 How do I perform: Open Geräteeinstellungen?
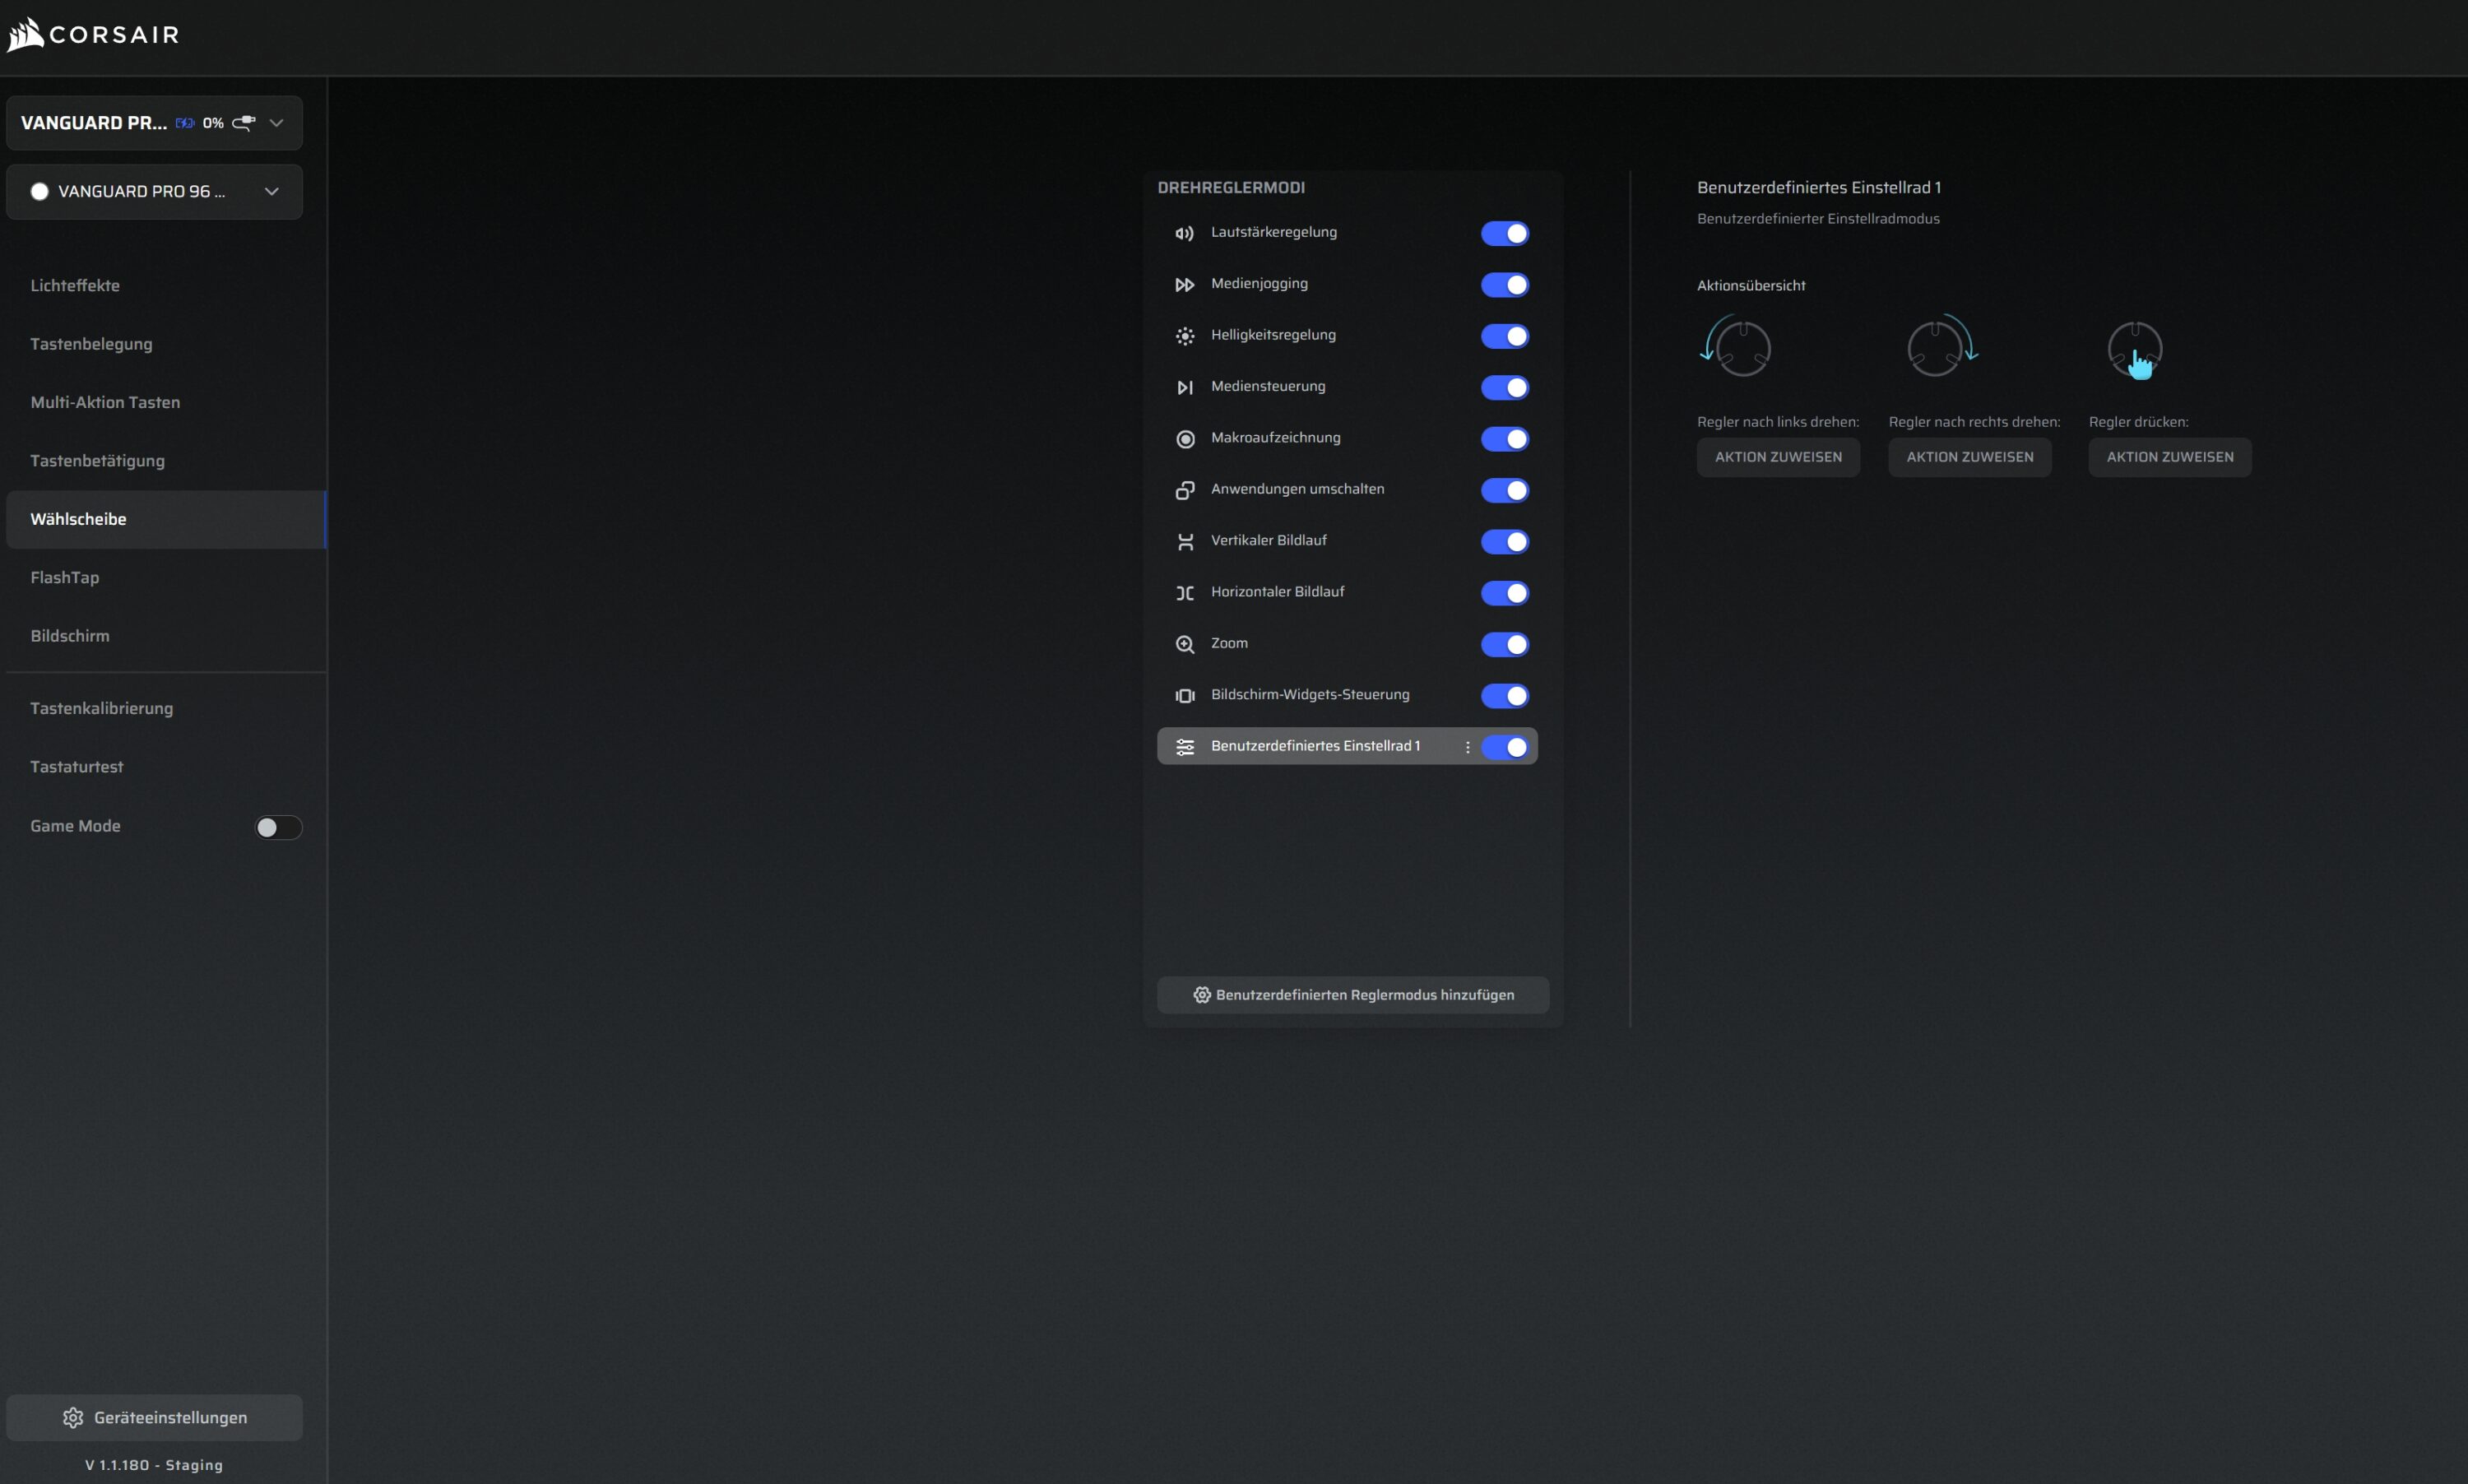pyautogui.click(x=154, y=1418)
